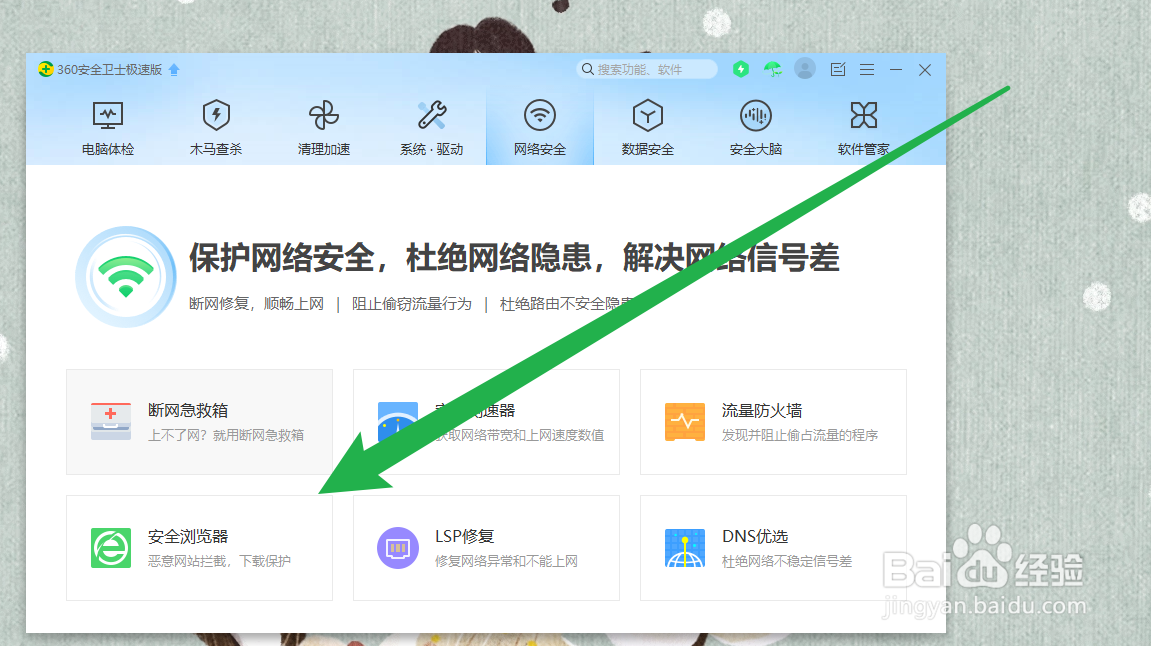Open LSP修复 tool card
This screenshot has height=646, width=1151.
tap(487, 548)
